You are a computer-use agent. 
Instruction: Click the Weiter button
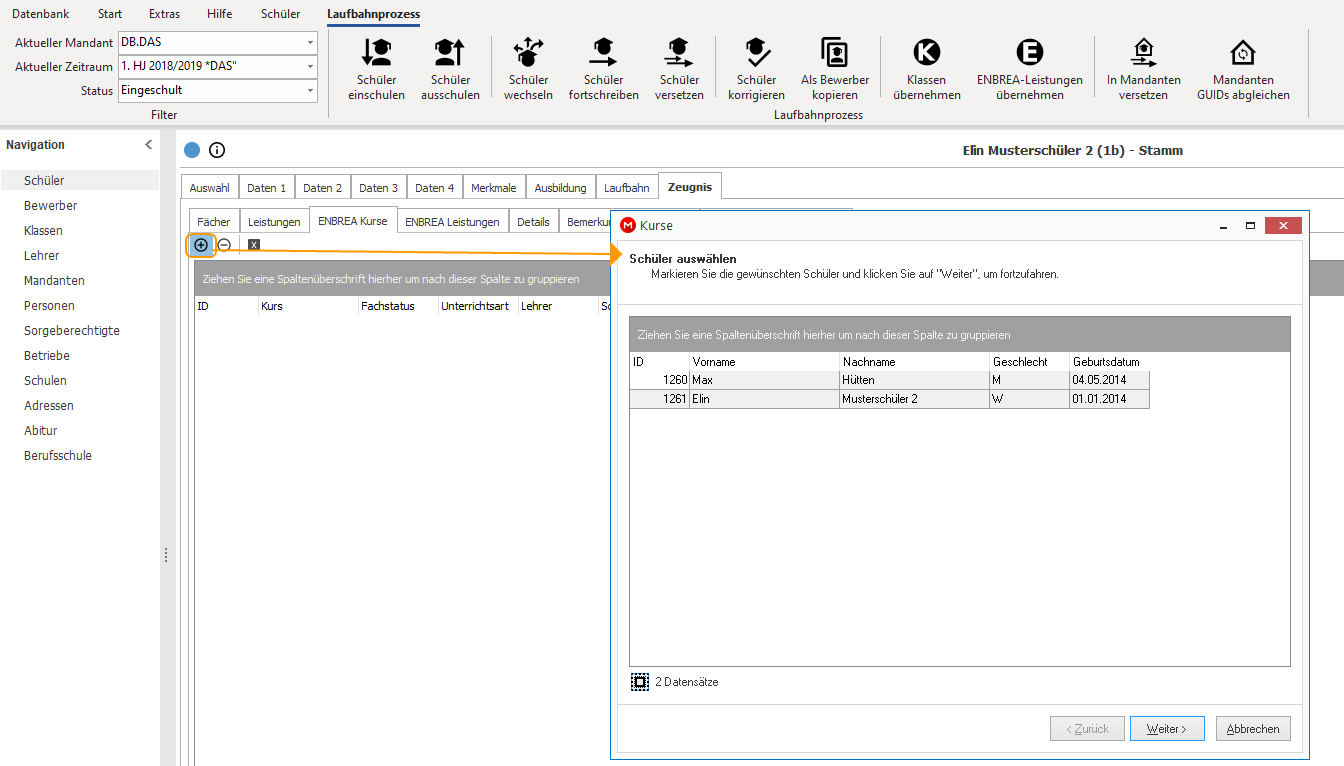click(1167, 729)
